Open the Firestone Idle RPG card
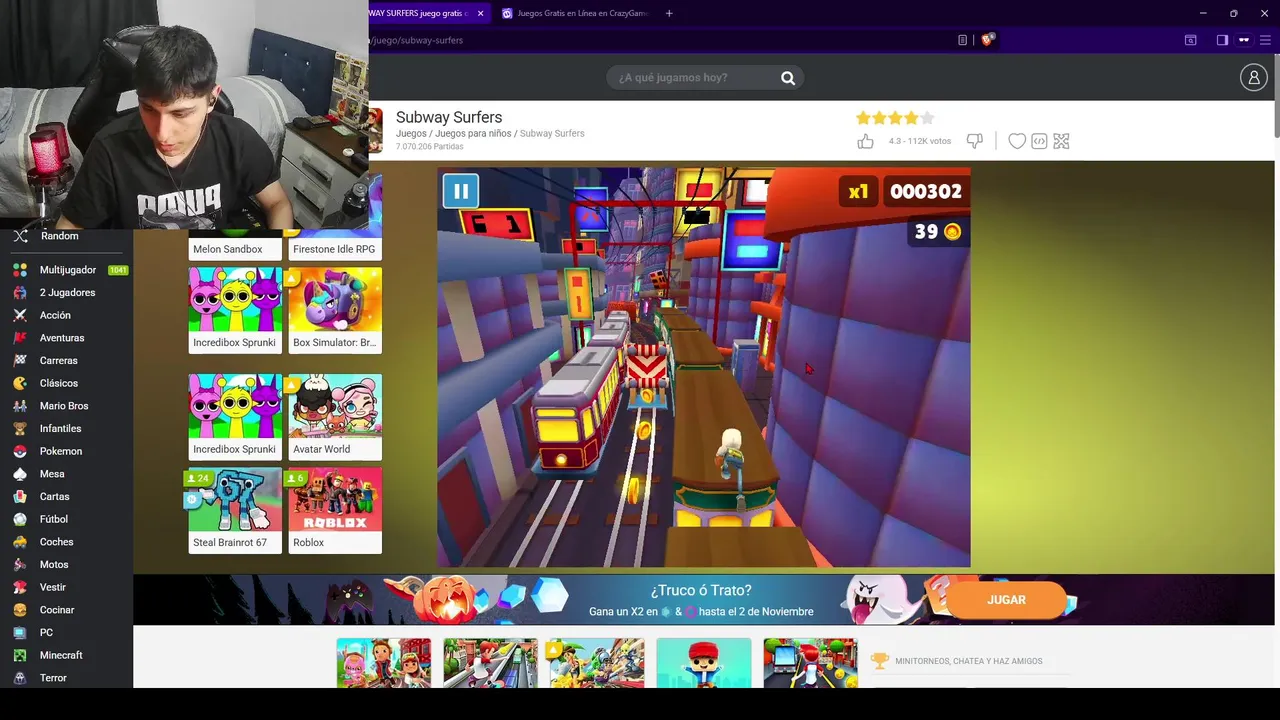Screen dimensions: 1280x720 334,247
